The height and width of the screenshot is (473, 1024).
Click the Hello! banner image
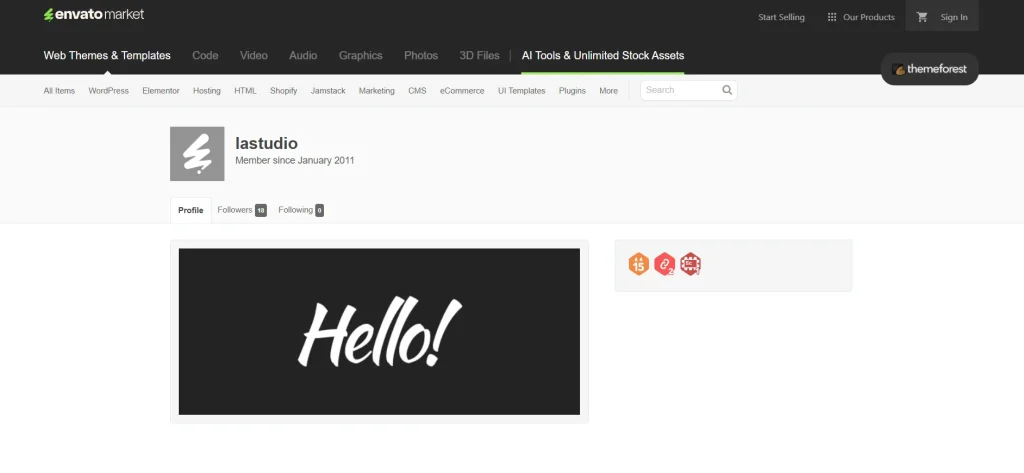(x=379, y=331)
